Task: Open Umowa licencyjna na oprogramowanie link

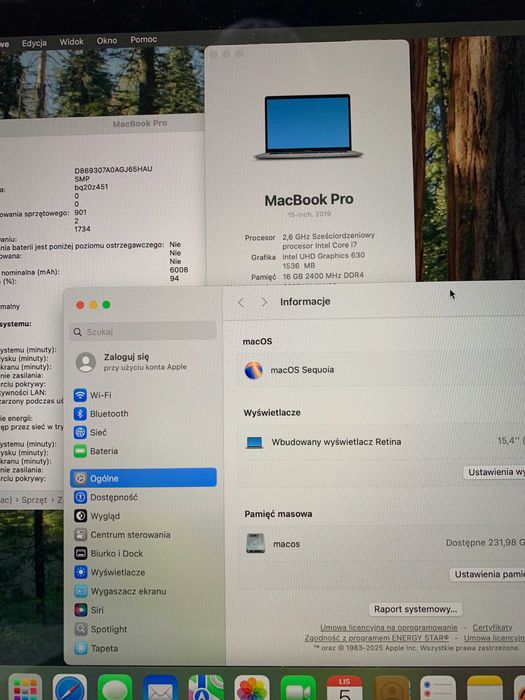Action: tap(388, 627)
